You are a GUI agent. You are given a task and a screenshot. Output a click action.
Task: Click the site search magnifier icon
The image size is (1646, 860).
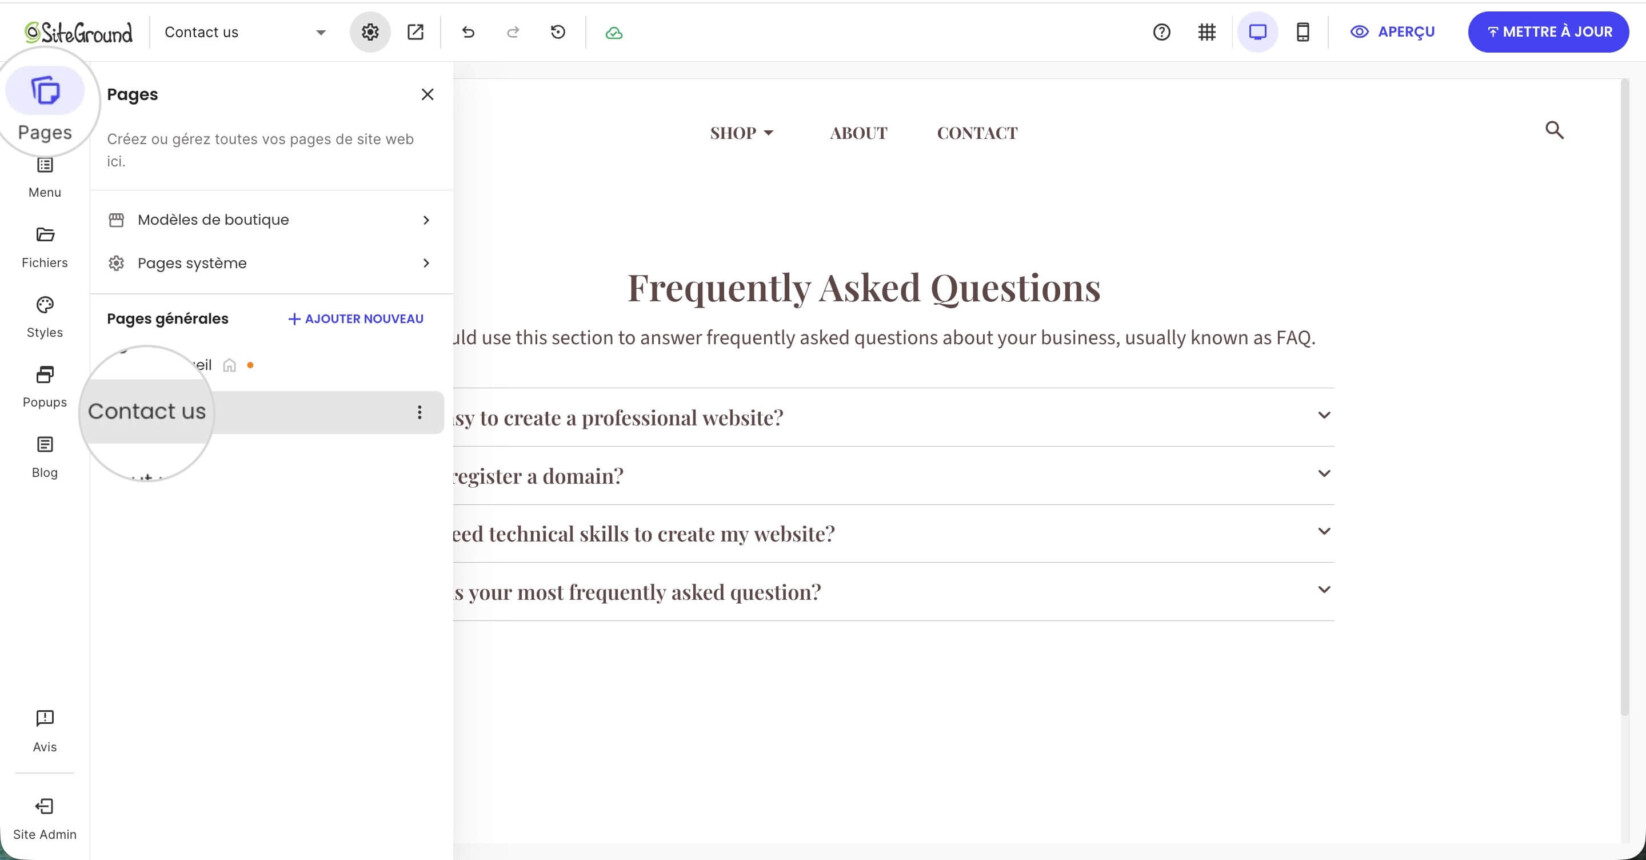click(1554, 130)
